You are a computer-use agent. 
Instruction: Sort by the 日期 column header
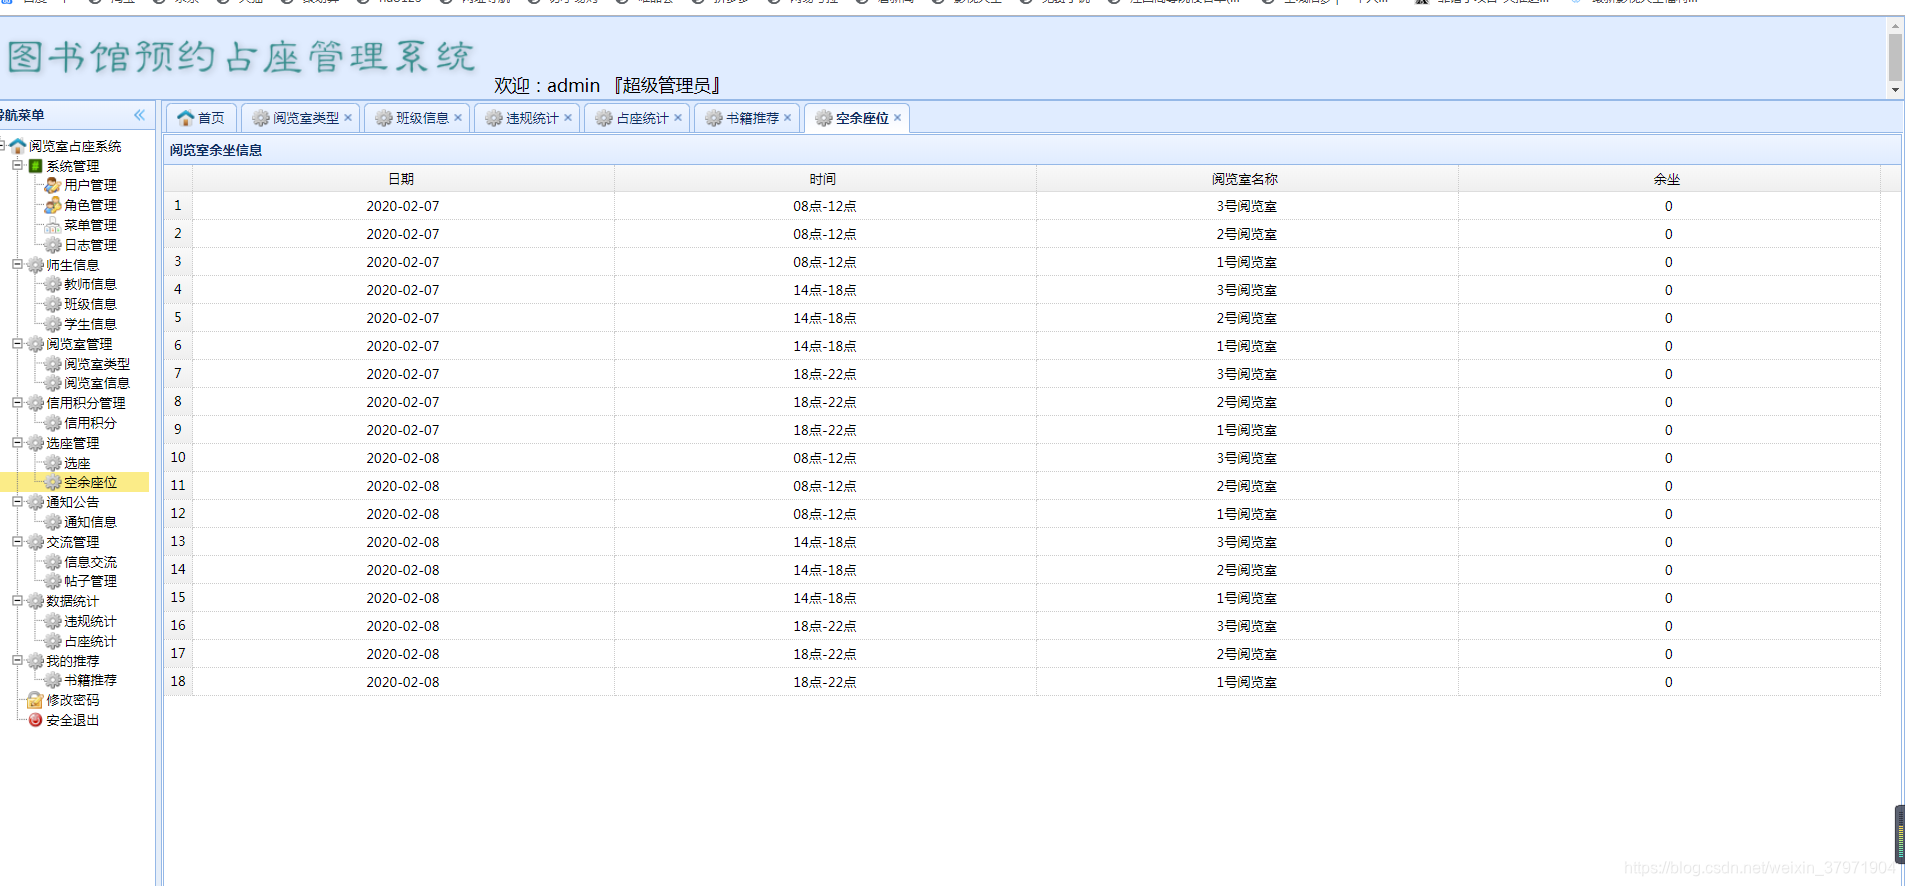click(403, 179)
